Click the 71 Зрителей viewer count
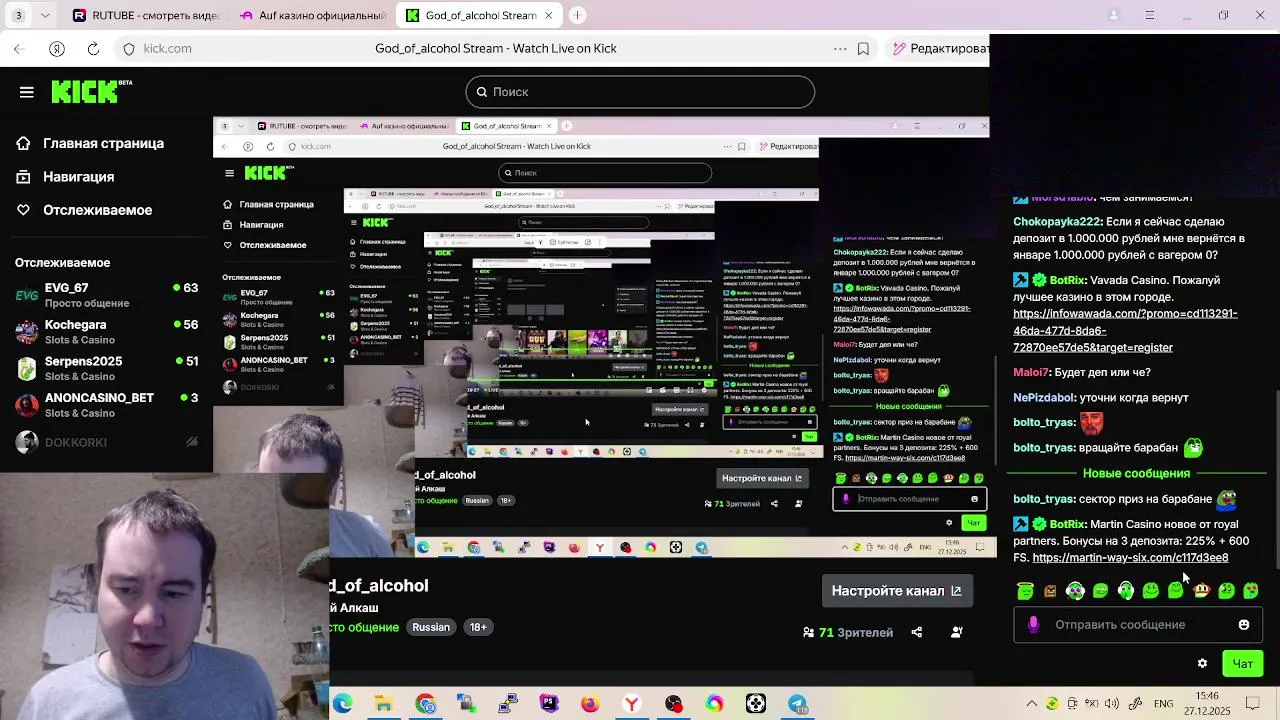This screenshot has width=1280, height=720. tap(848, 632)
